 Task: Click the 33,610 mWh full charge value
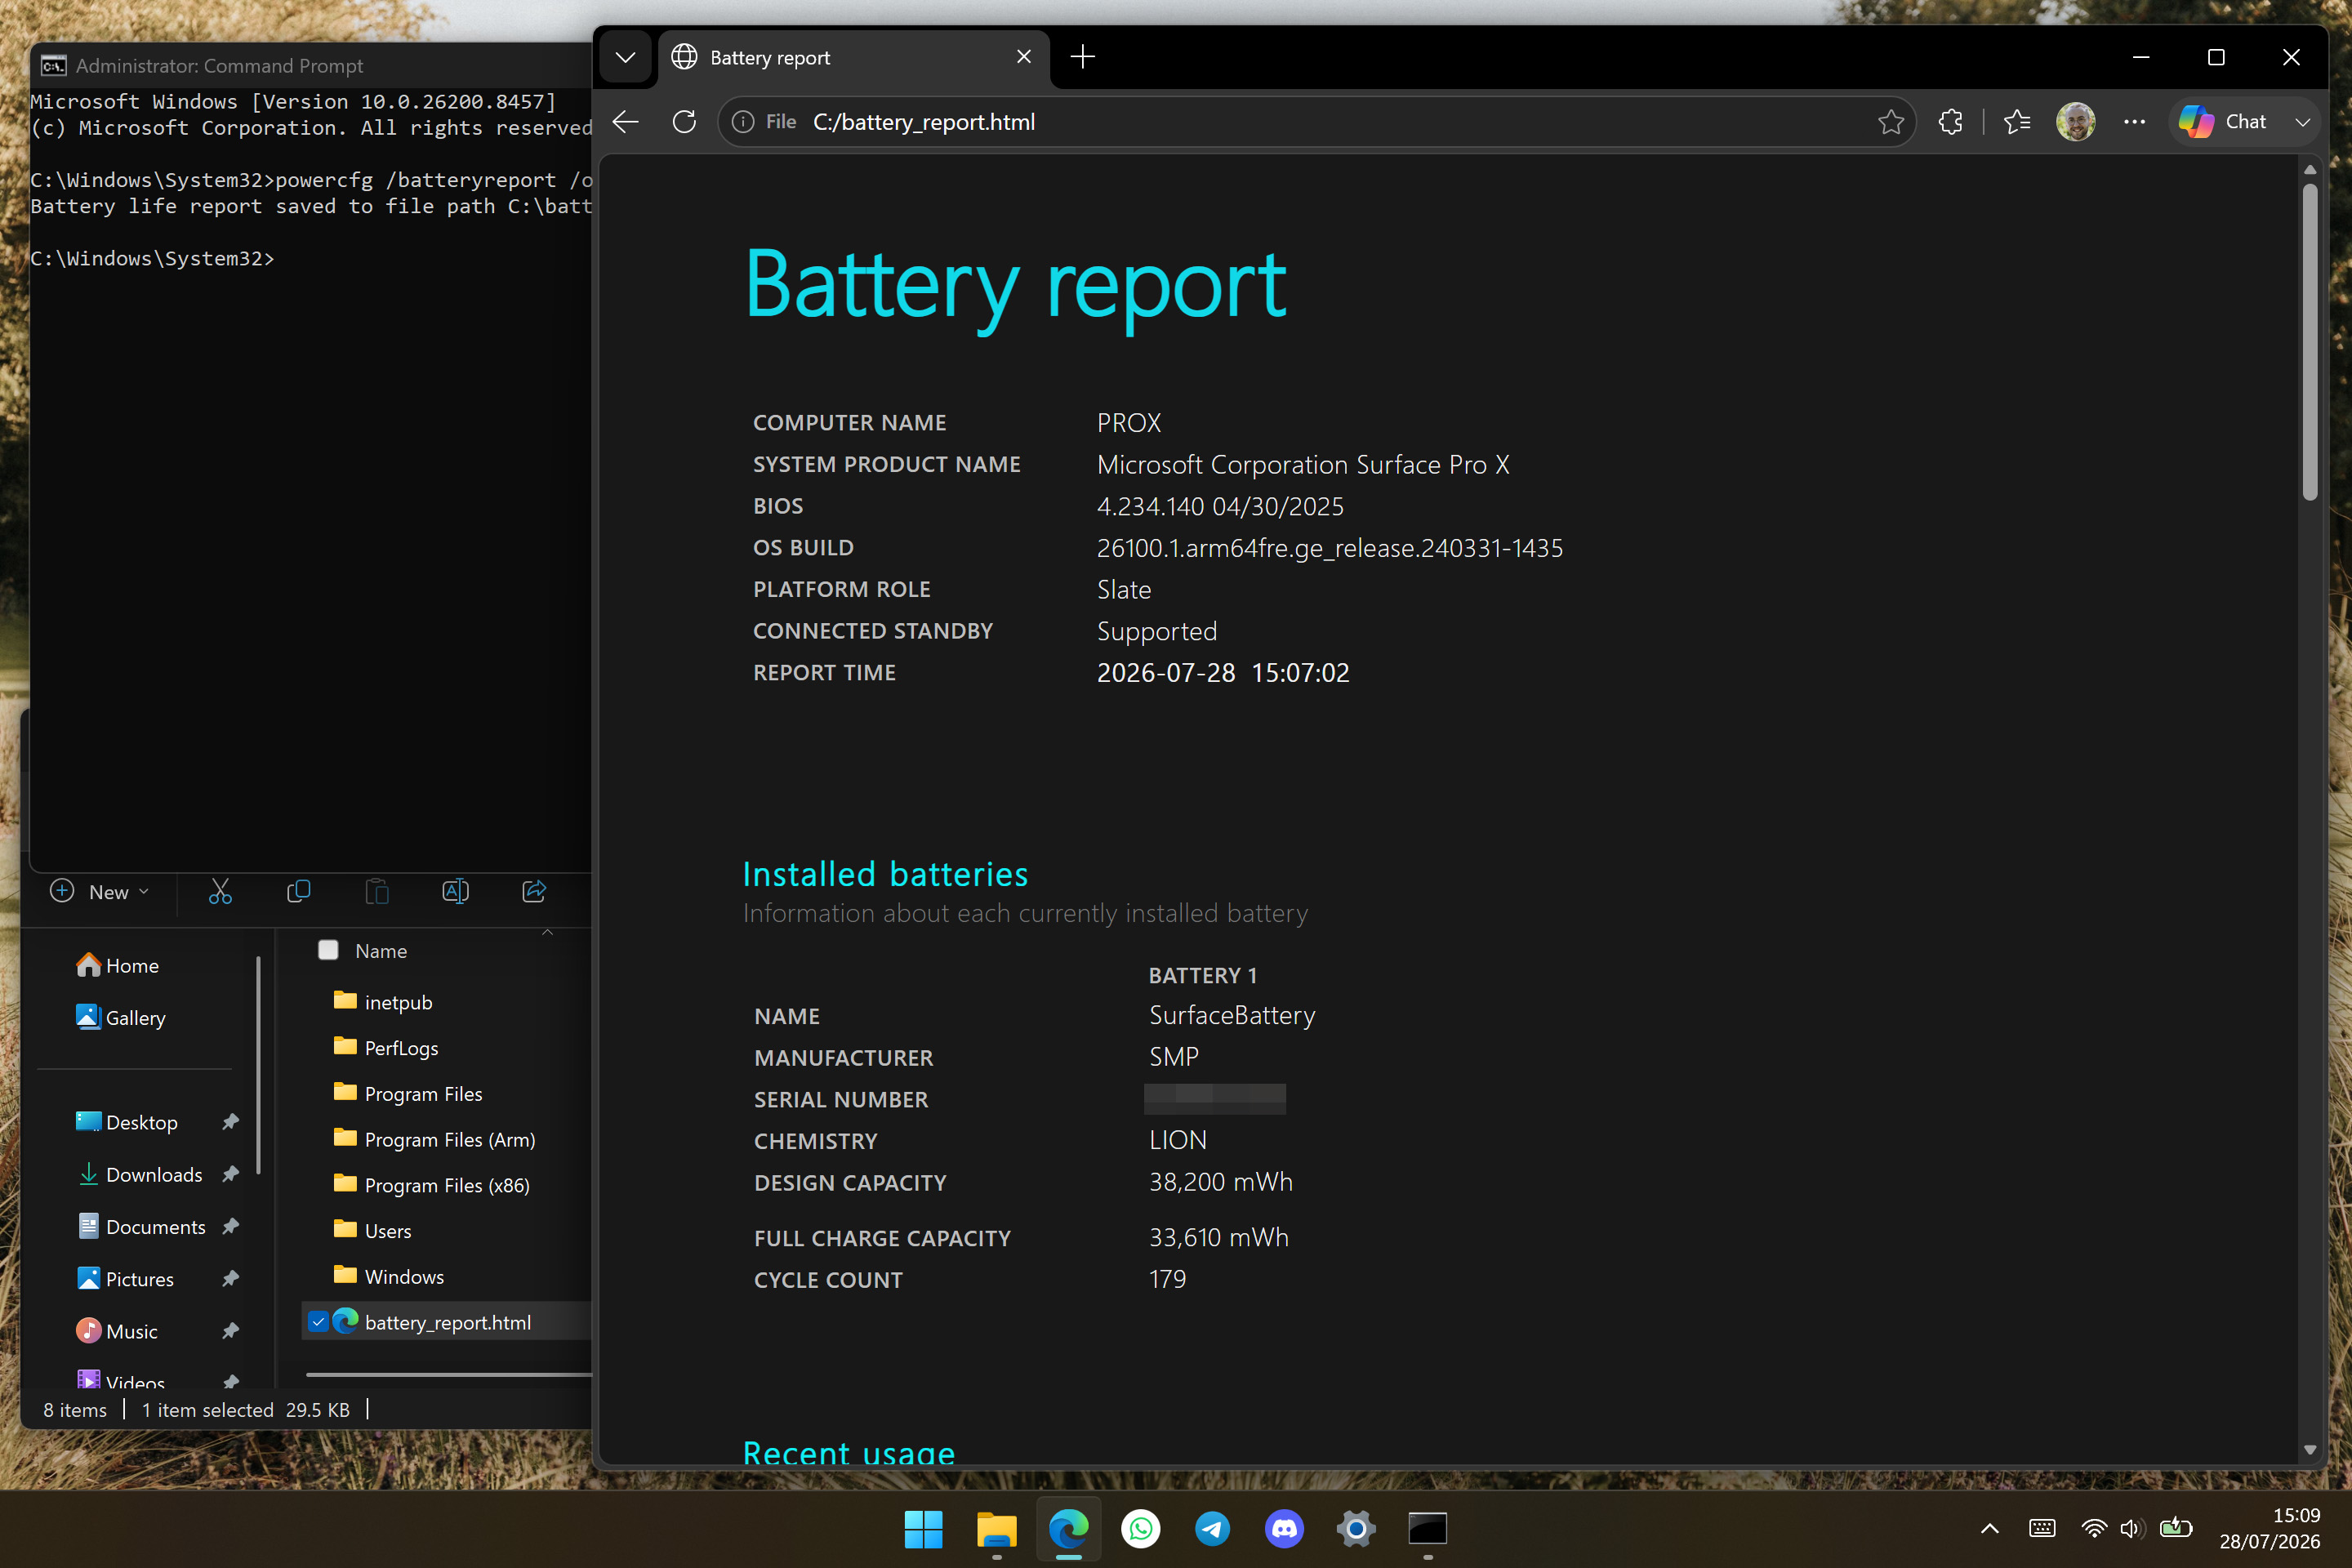tap(1218, 1237)
